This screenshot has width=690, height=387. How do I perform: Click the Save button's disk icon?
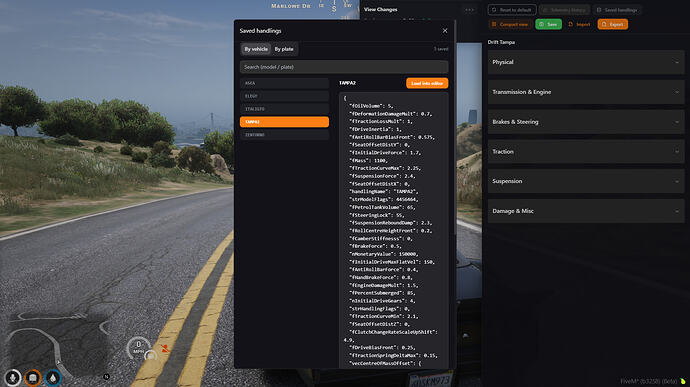click(x=542, y=24)
